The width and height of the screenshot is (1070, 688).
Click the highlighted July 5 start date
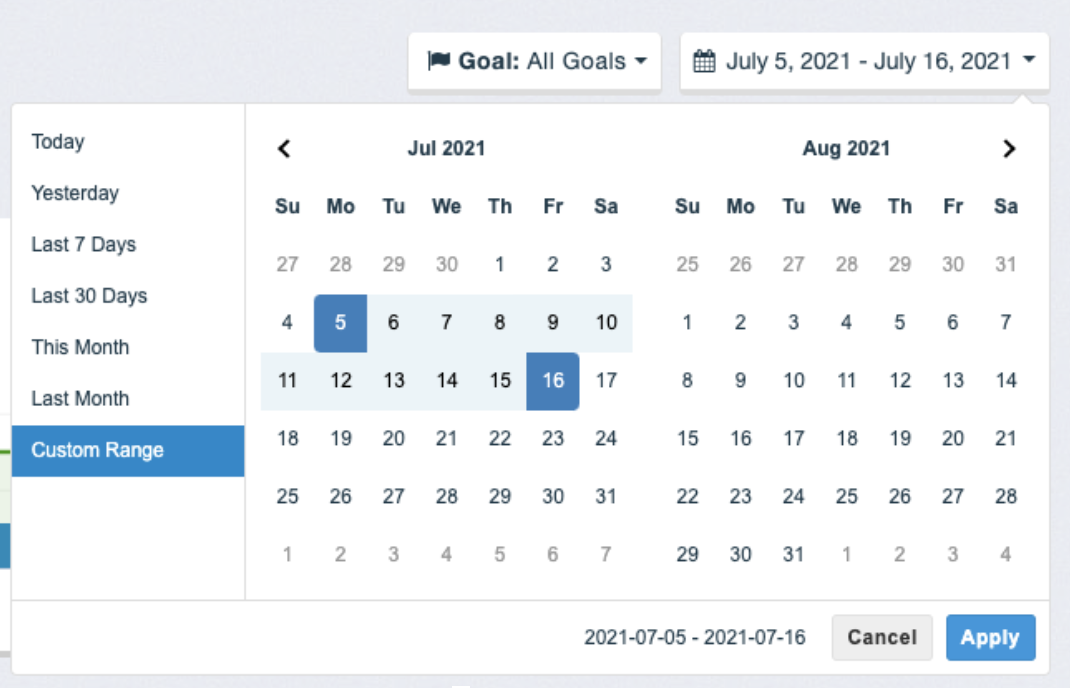click(340, 323)
